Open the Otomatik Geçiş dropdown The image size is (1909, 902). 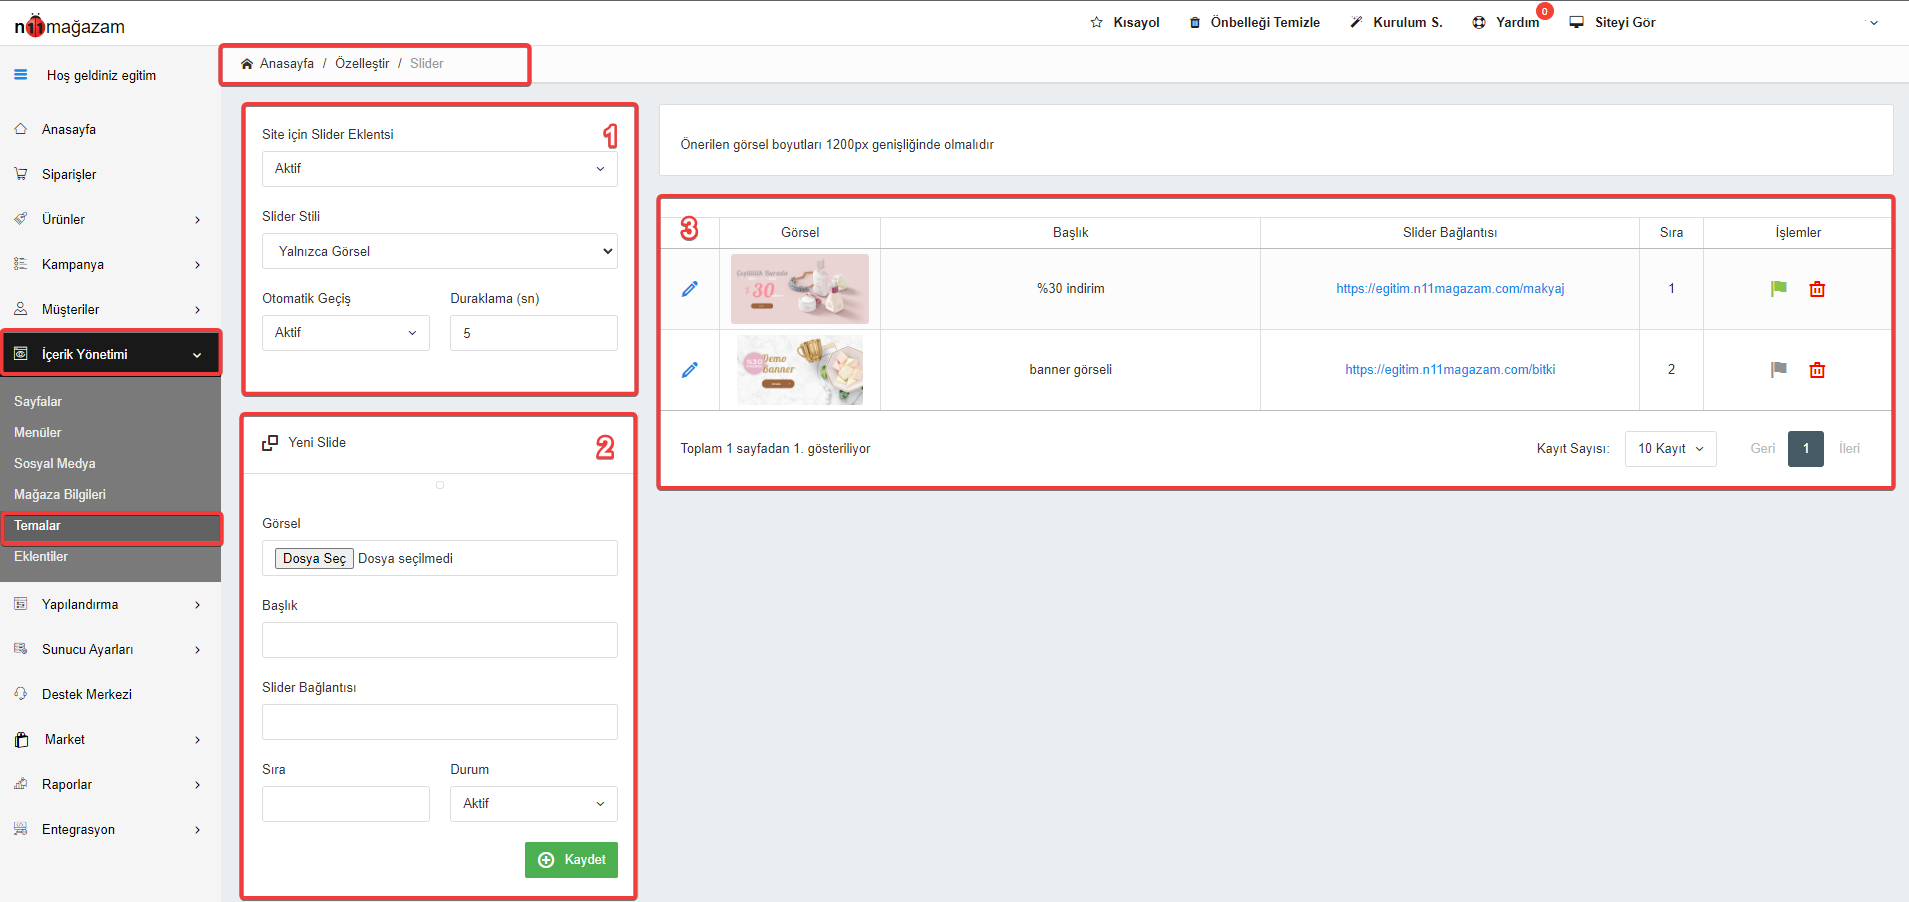coord(346,333)
